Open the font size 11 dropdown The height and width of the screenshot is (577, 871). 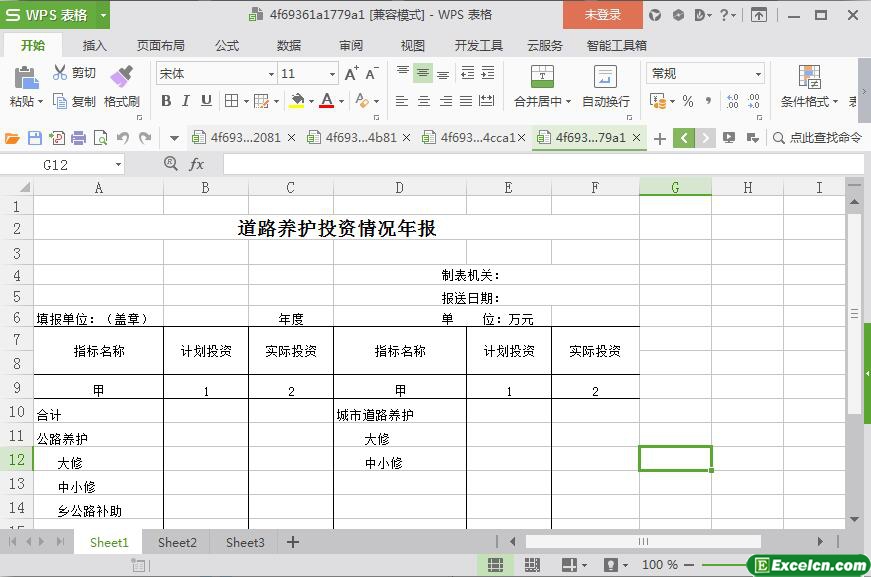[332, 74]
